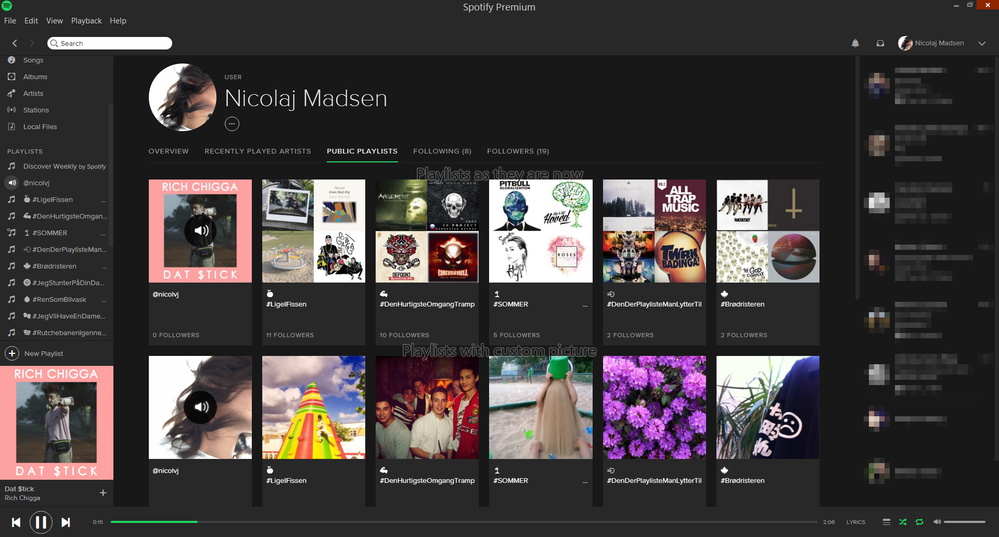Open the #DenDerPlaylisteManLytterTil mosaic cover
Screen dimensions: 999x537
pos(654,231)
